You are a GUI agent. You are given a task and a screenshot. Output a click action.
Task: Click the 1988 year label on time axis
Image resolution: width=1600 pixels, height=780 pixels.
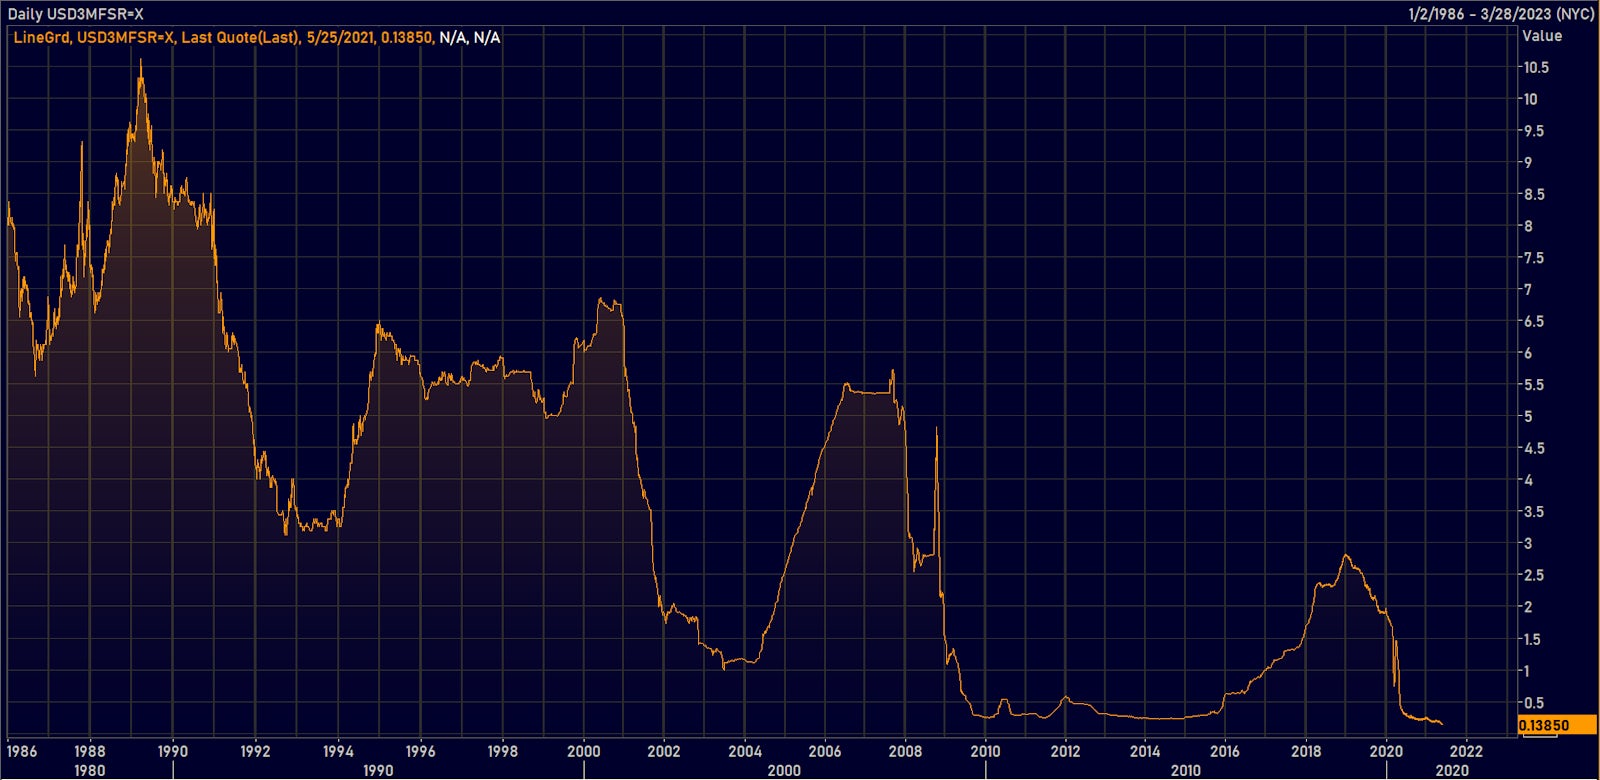tap(89, 751)
